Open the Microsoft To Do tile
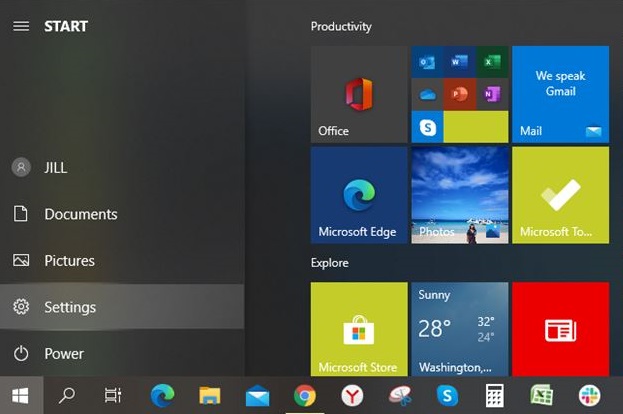 point(560,195)
